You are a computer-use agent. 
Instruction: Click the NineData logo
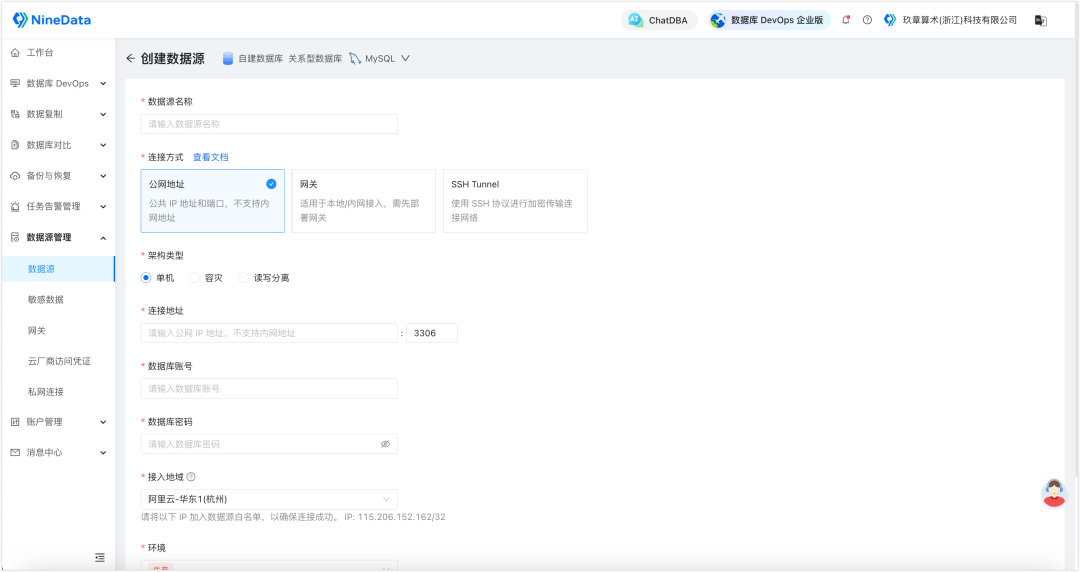52,20
